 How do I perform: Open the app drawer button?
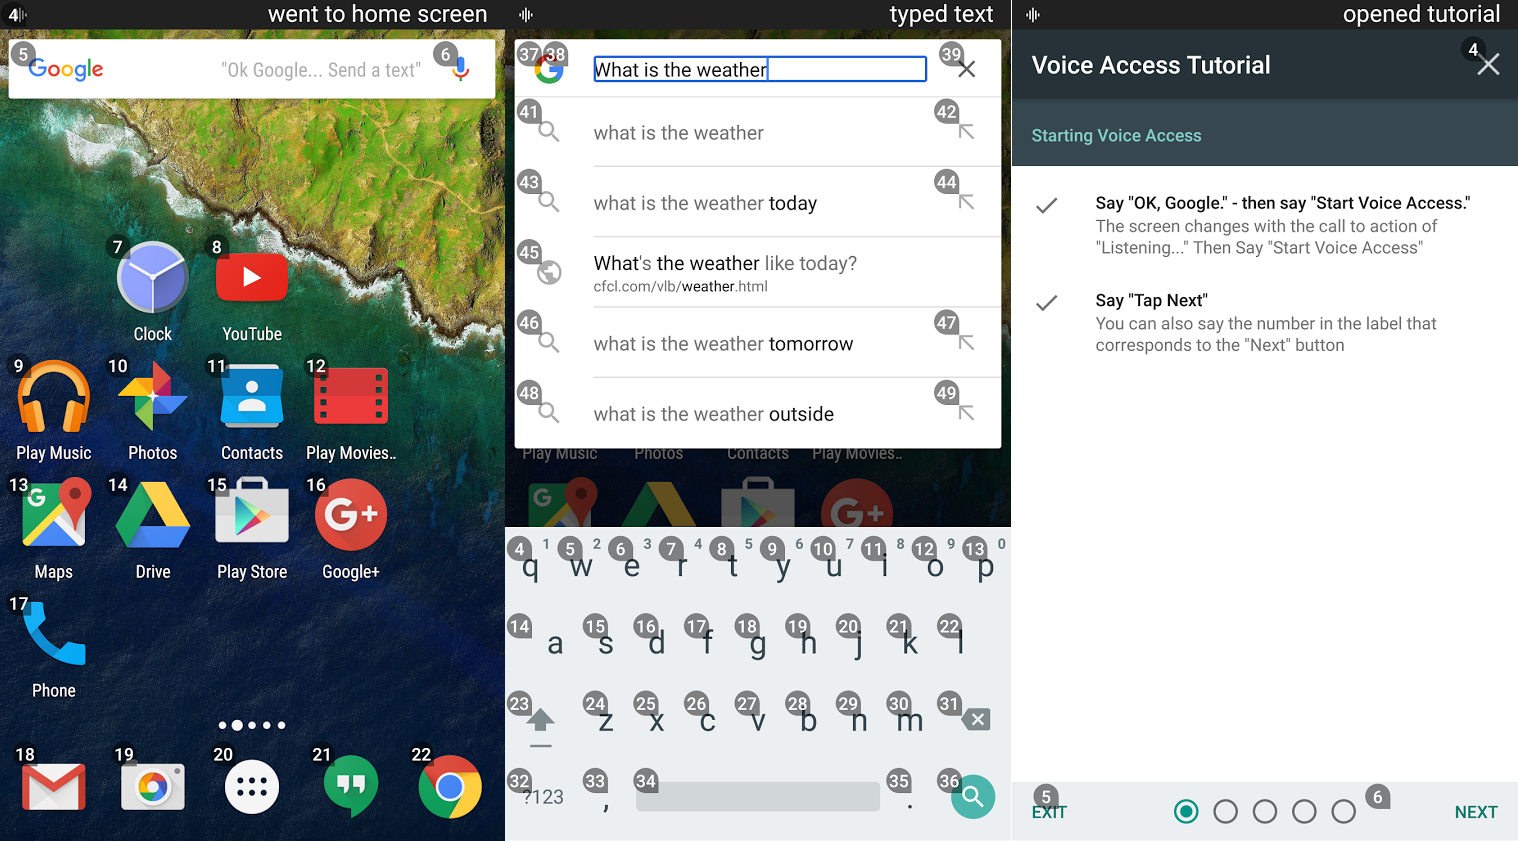pos(251,788)
